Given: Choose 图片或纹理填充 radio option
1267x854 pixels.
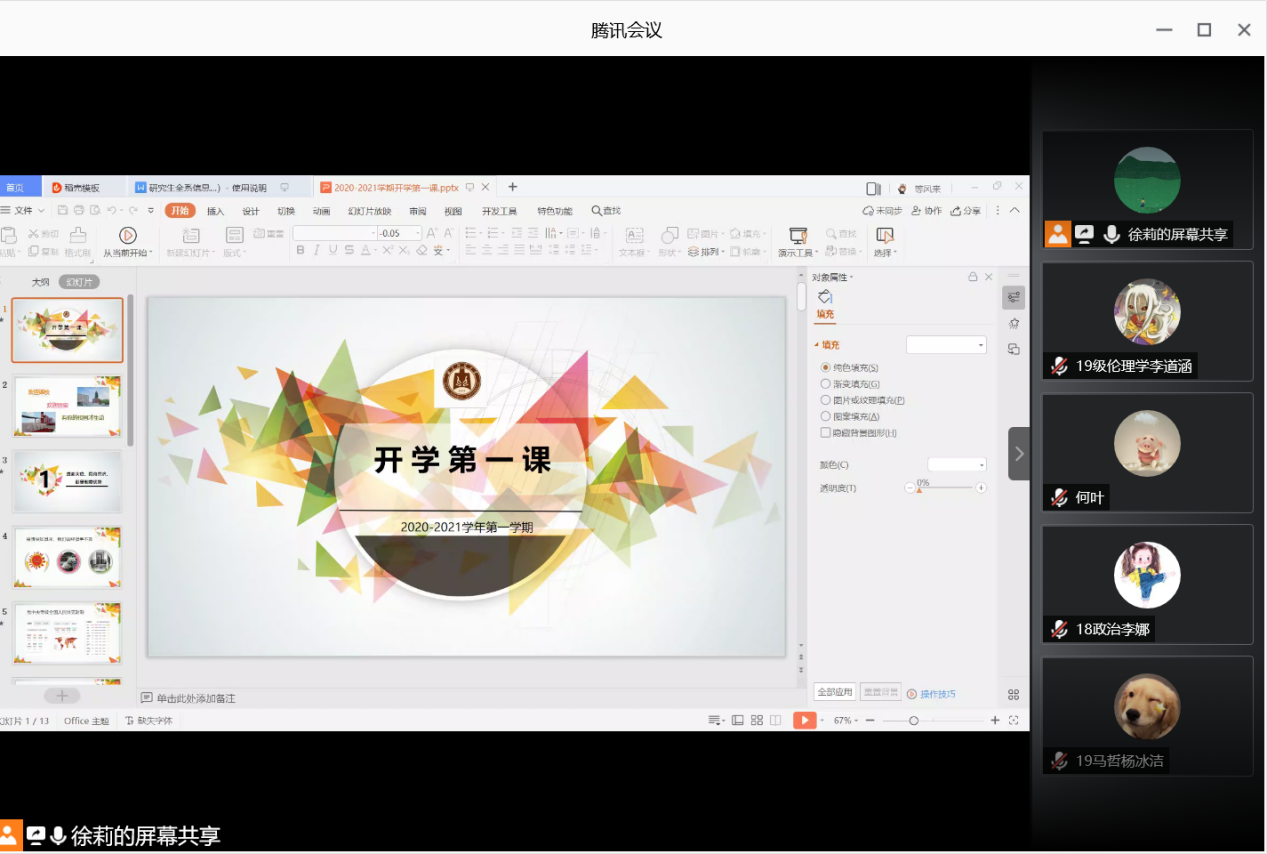Looking at the screenshot, I should [826, 400].
